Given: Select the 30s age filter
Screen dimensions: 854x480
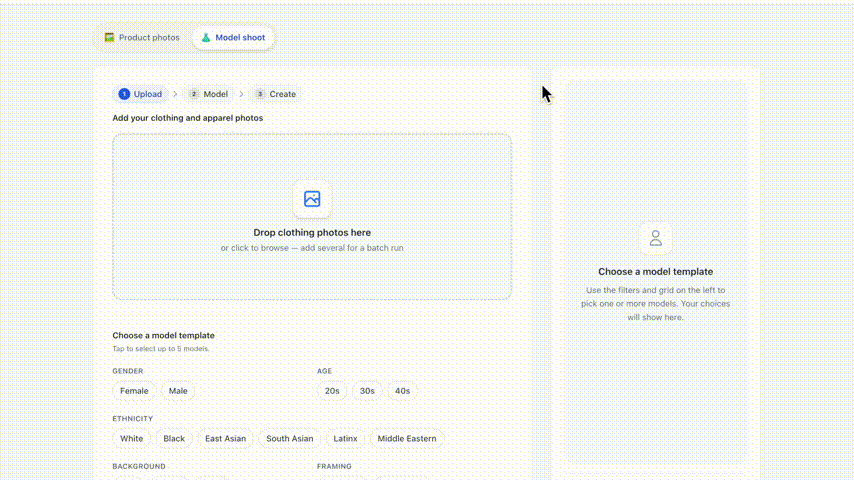Looking at the screenshot, I should coord(367,391).
